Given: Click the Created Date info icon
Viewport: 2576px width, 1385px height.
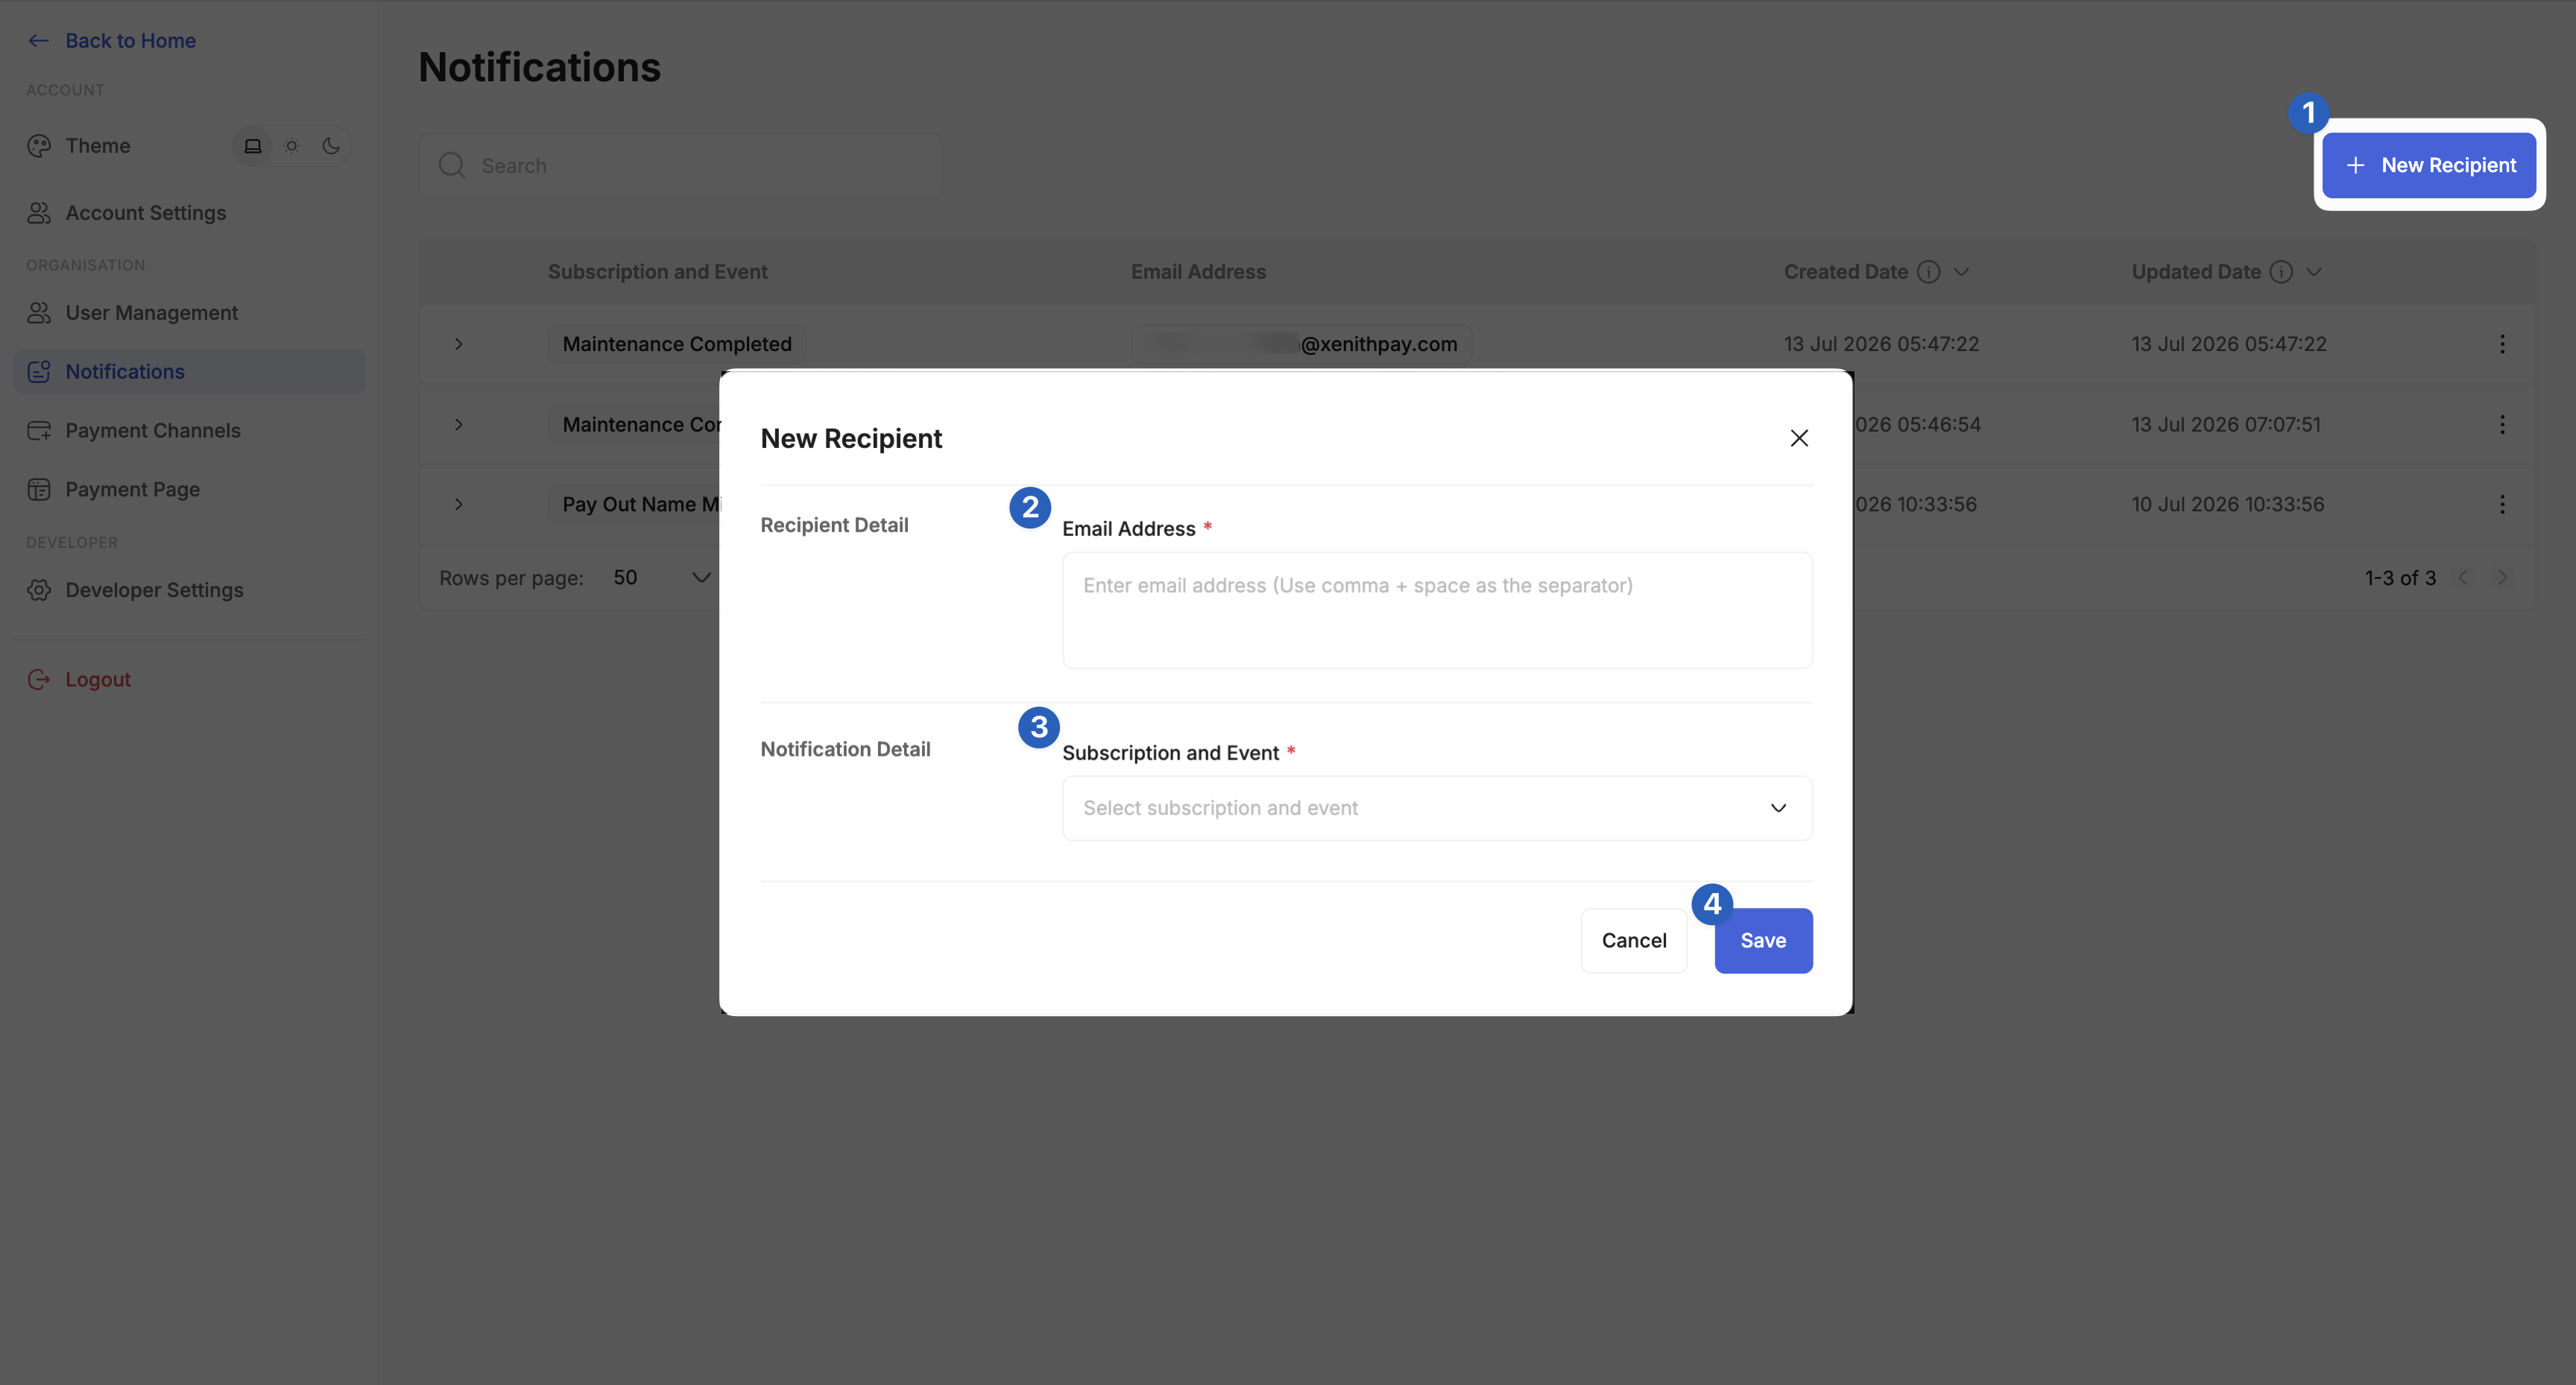Looking at the screenshot, I should point(1929,272).
